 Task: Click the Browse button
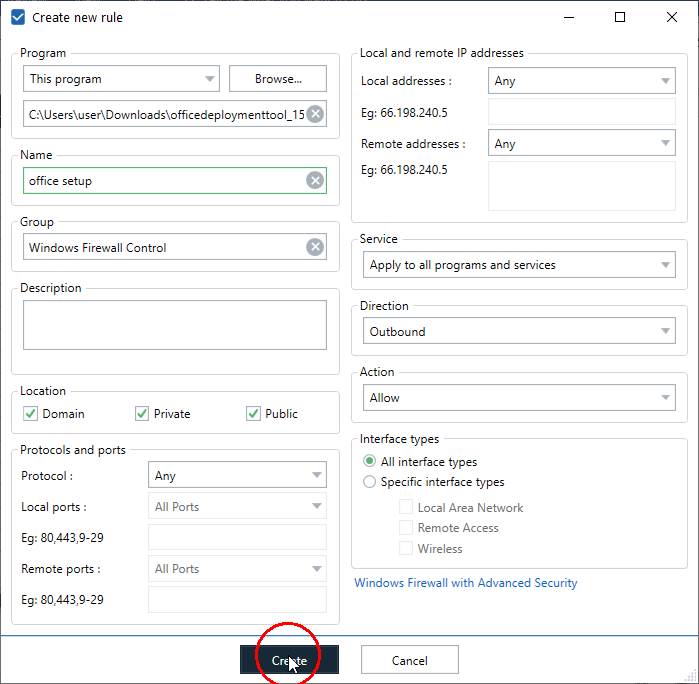pyautogui.click(x=278, y=79)
